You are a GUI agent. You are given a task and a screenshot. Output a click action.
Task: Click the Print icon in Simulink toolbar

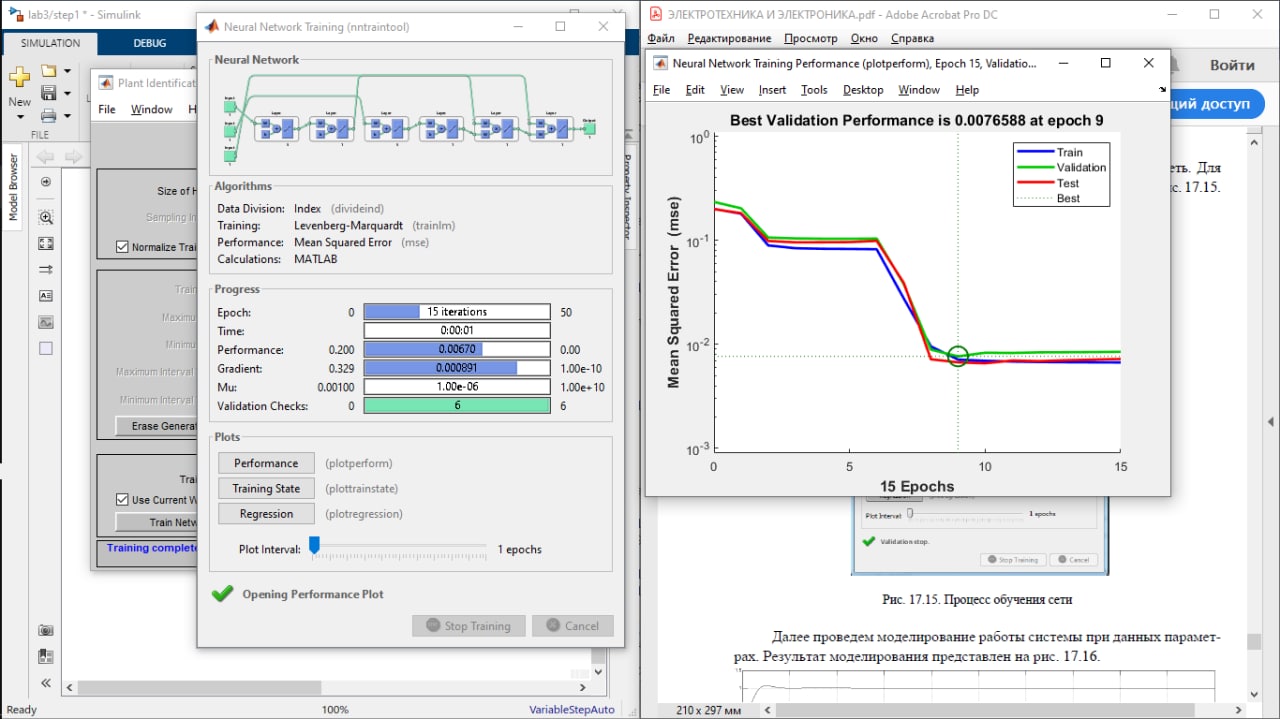(x=48, y=116)
